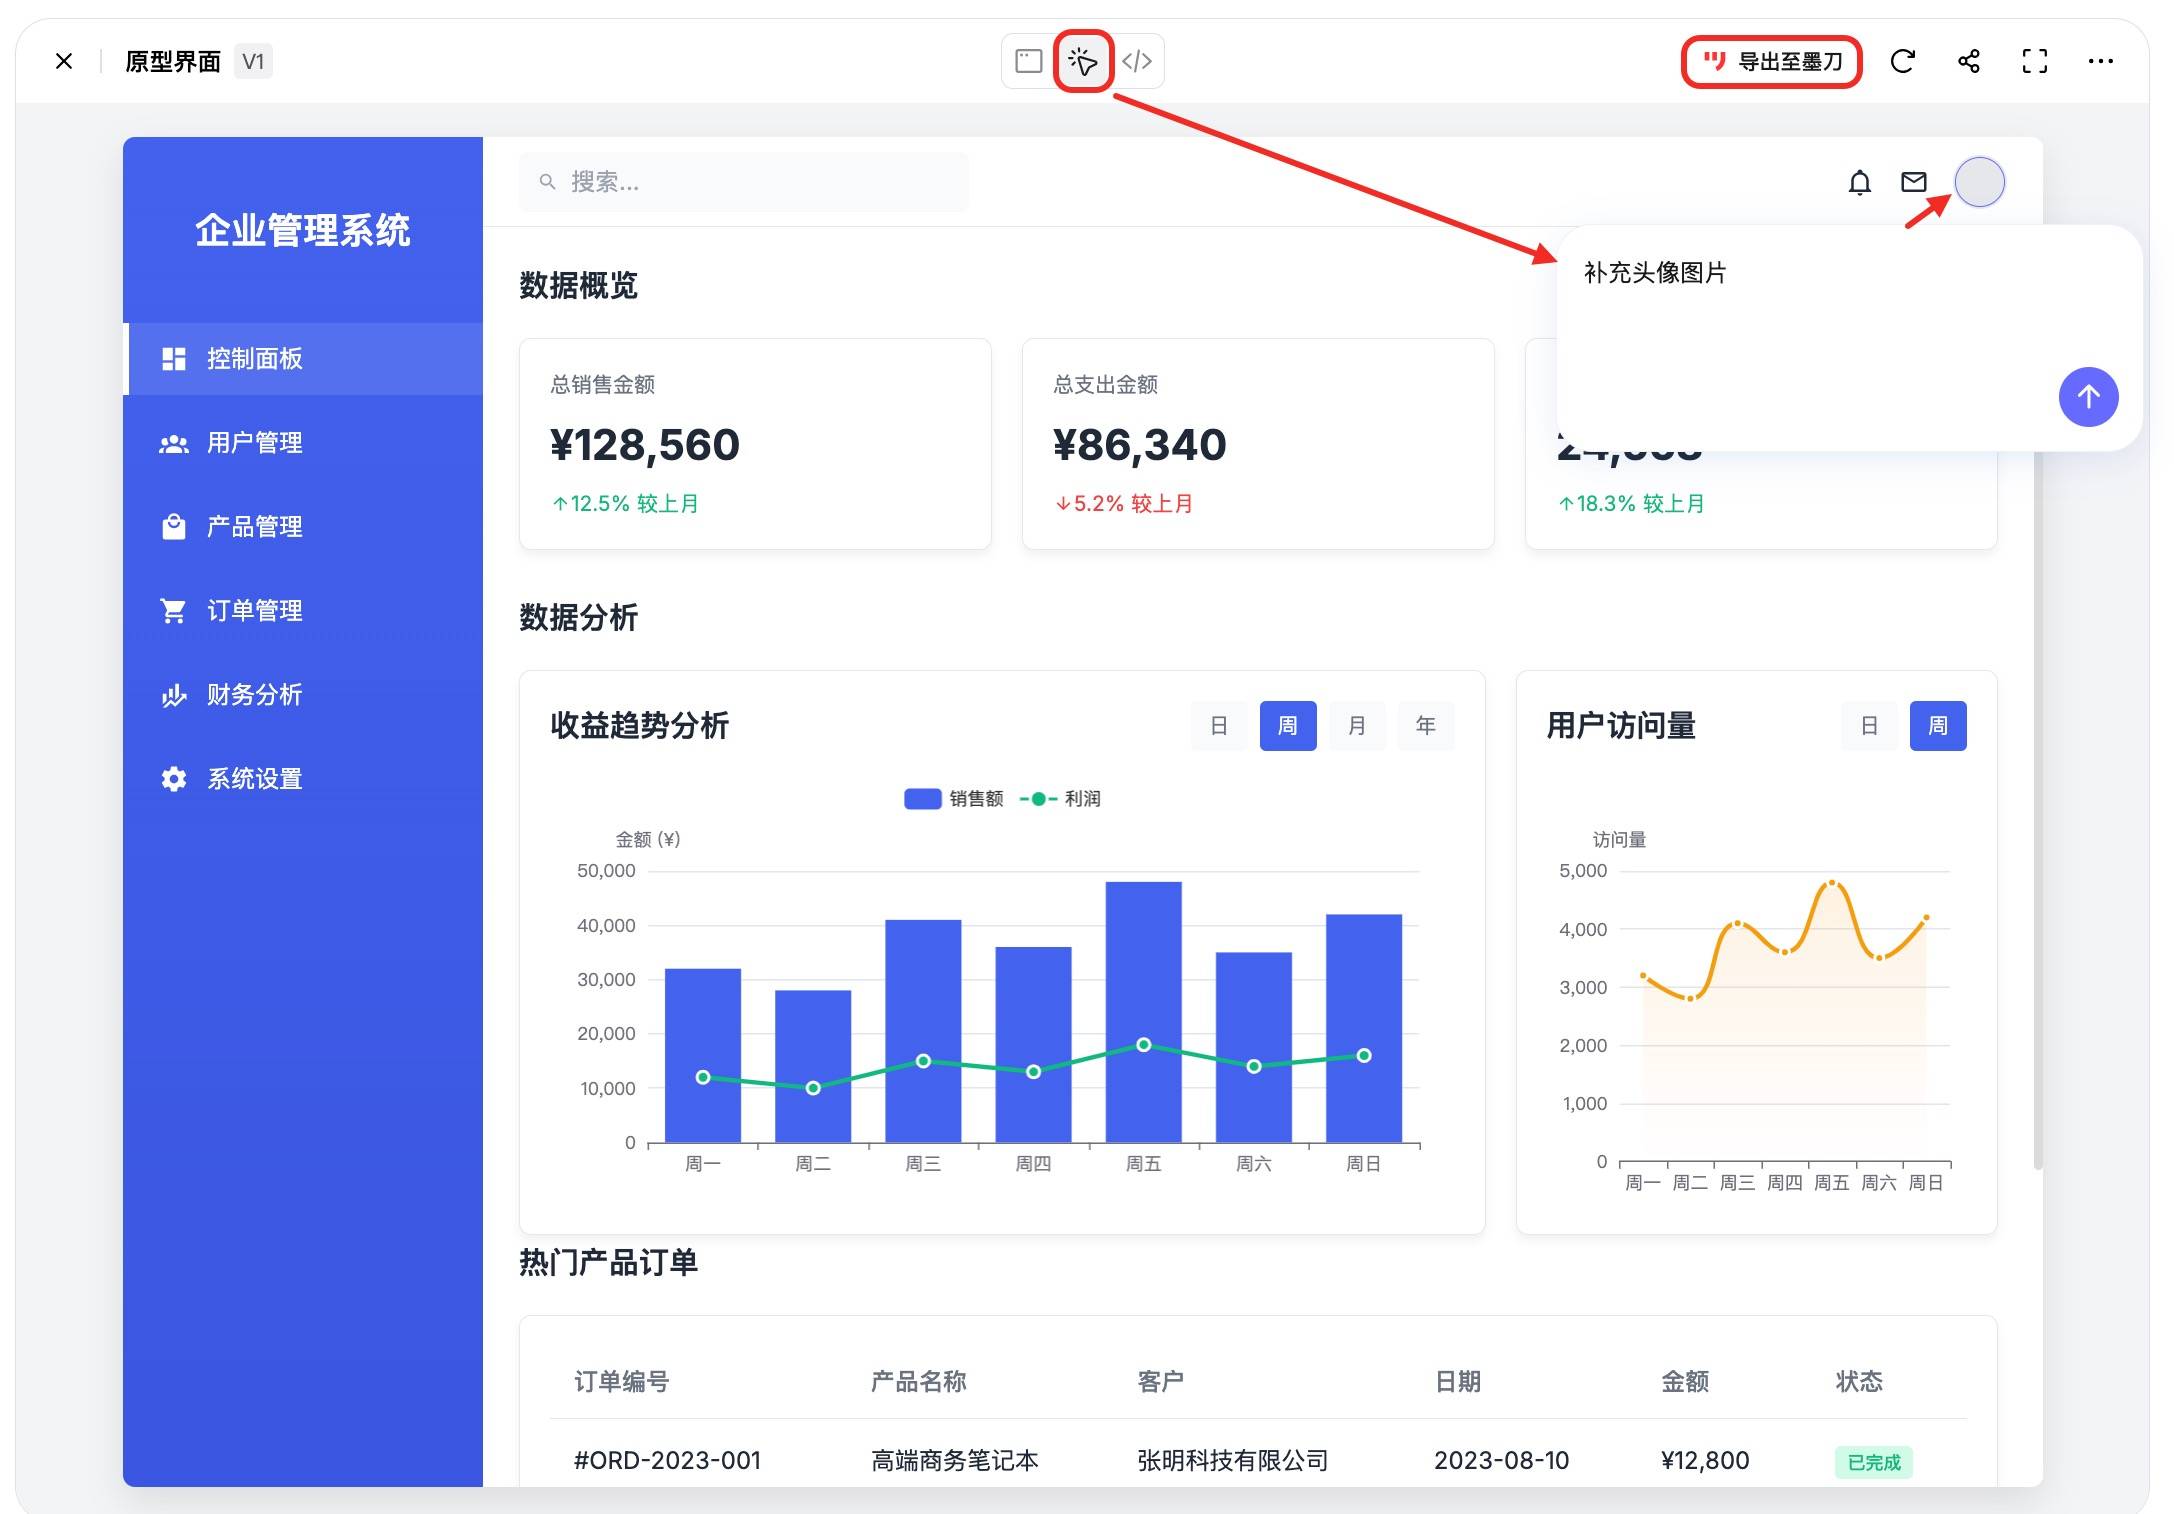Refresh the prototype with reload icon
Image resolution: width=2174 pixels, height=1514 pixels.
(1903, 62)
